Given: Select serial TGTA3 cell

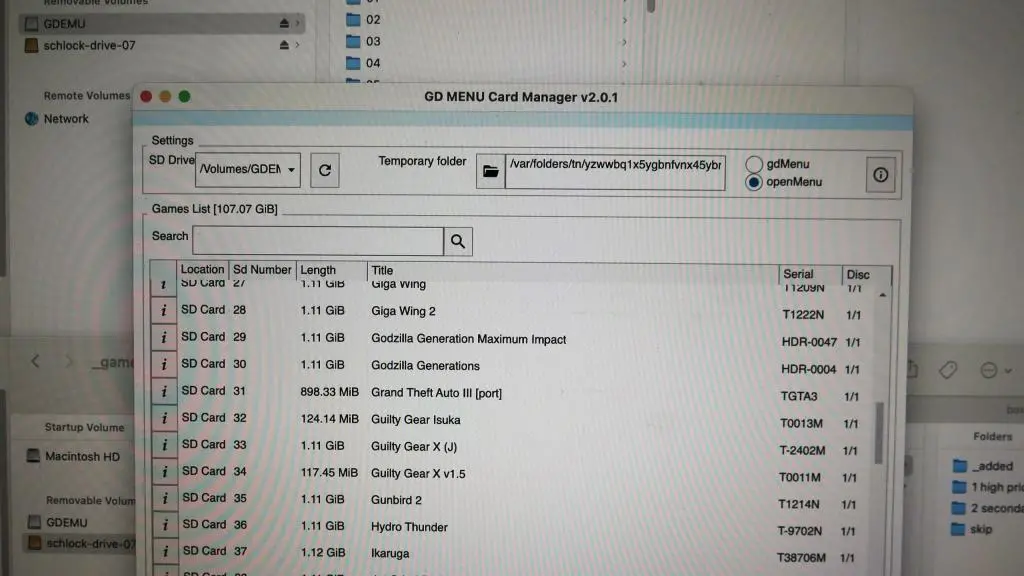Looking at the screenshot, I should [799, 396].
